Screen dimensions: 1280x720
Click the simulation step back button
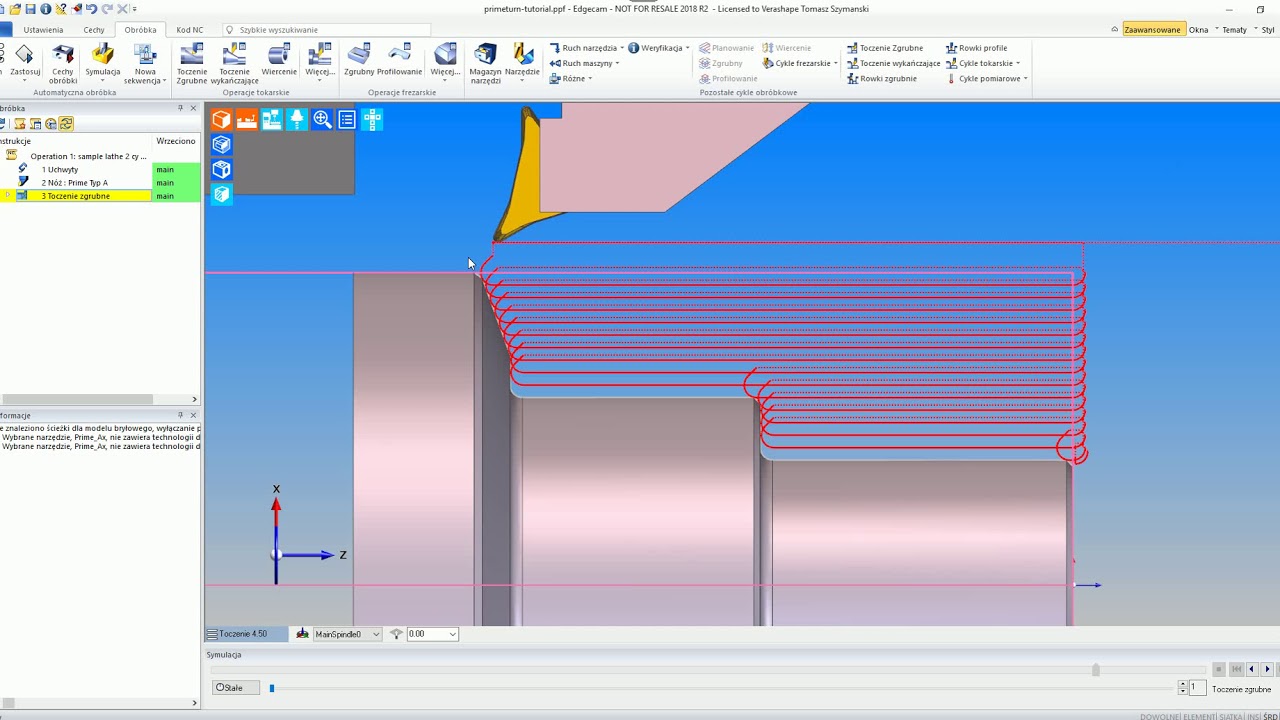pos(1251,669)
